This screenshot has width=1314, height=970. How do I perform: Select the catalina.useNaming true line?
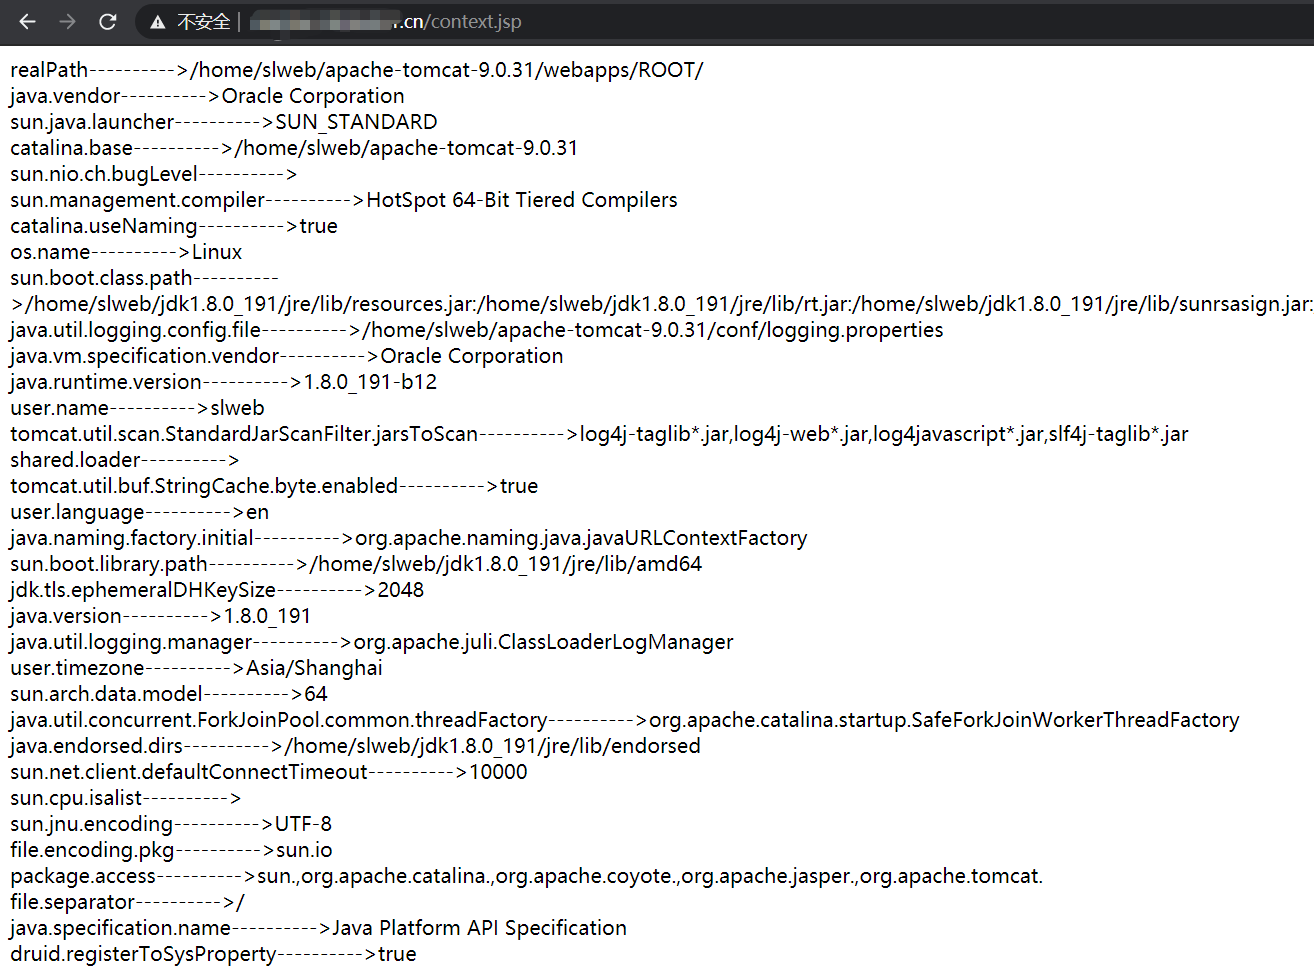174,226
